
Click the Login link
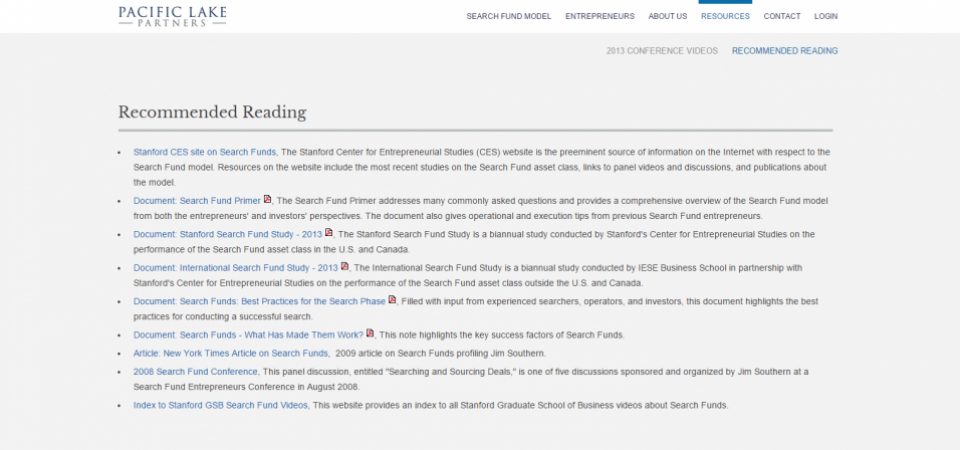(826, 17)
